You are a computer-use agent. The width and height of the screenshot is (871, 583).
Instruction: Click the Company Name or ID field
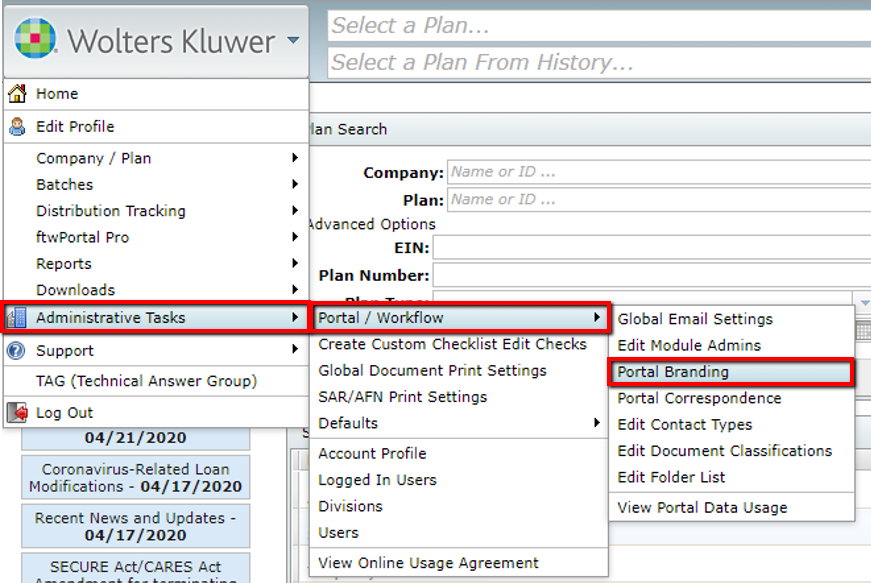[x=659, y=172]
